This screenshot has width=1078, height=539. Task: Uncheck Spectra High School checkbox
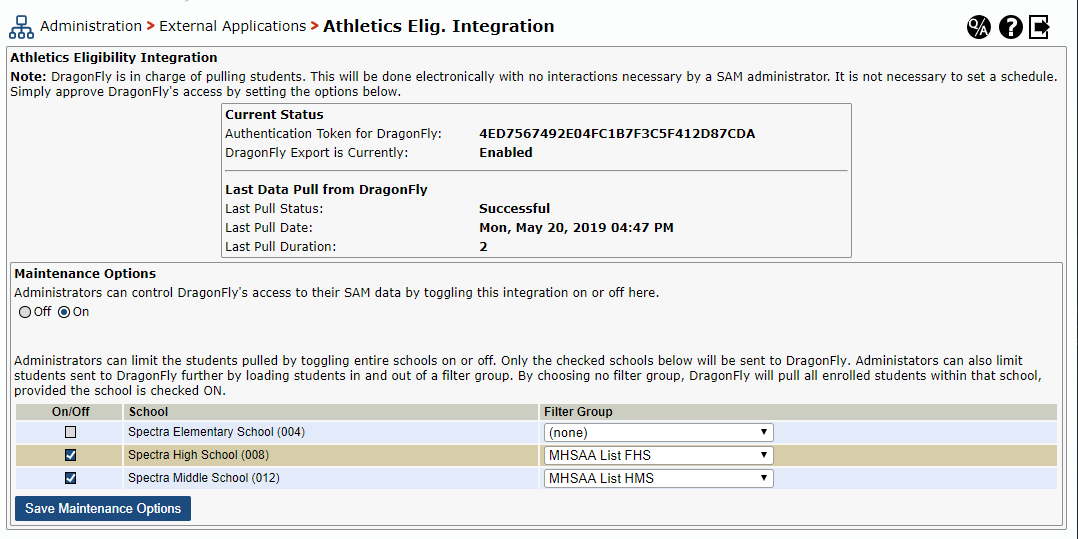71,455
